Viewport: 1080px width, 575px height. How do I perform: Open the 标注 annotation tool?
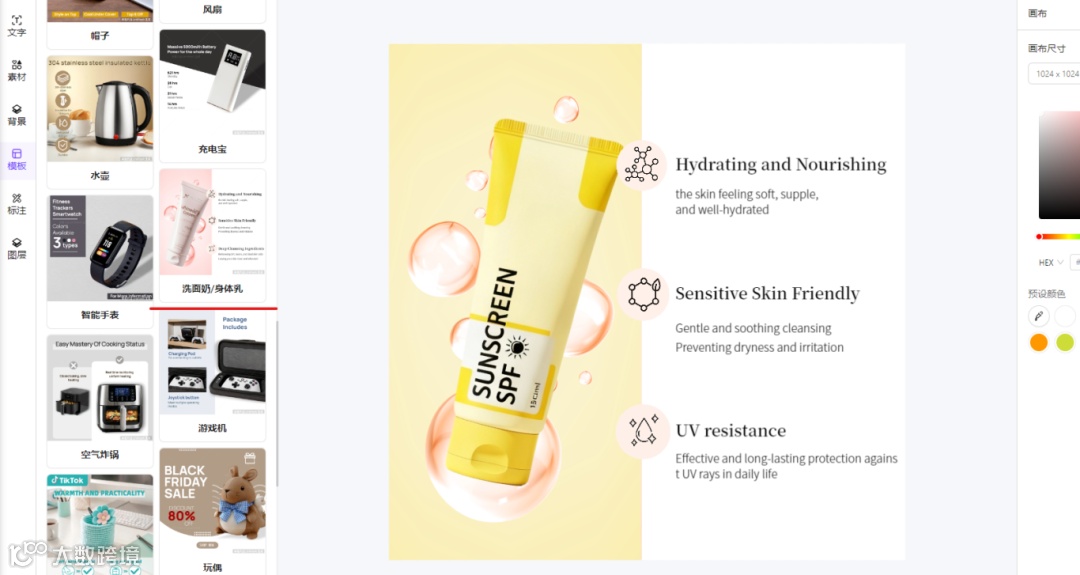[17, 204]
